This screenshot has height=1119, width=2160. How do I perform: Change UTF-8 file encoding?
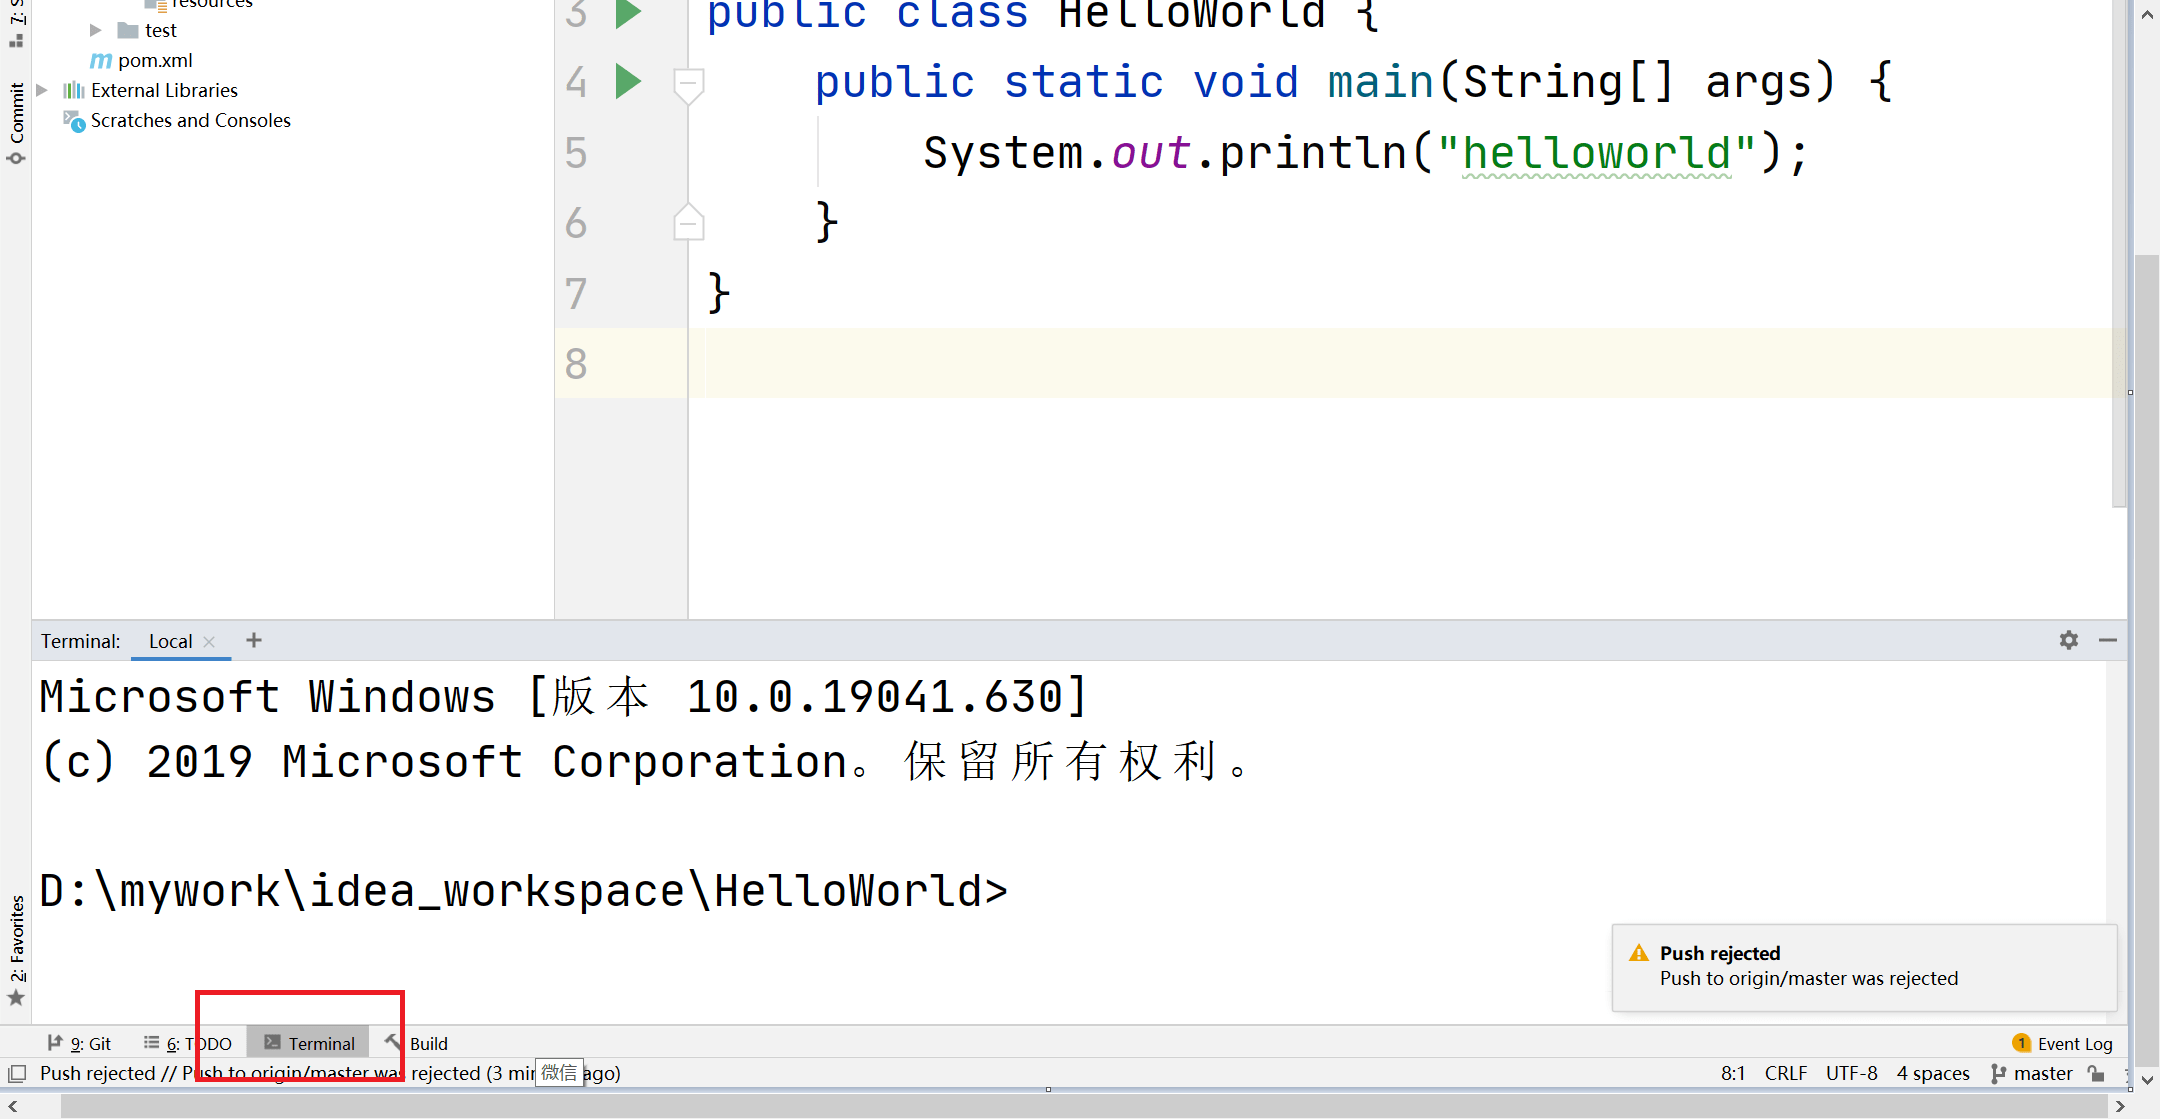point(1851,1073)
